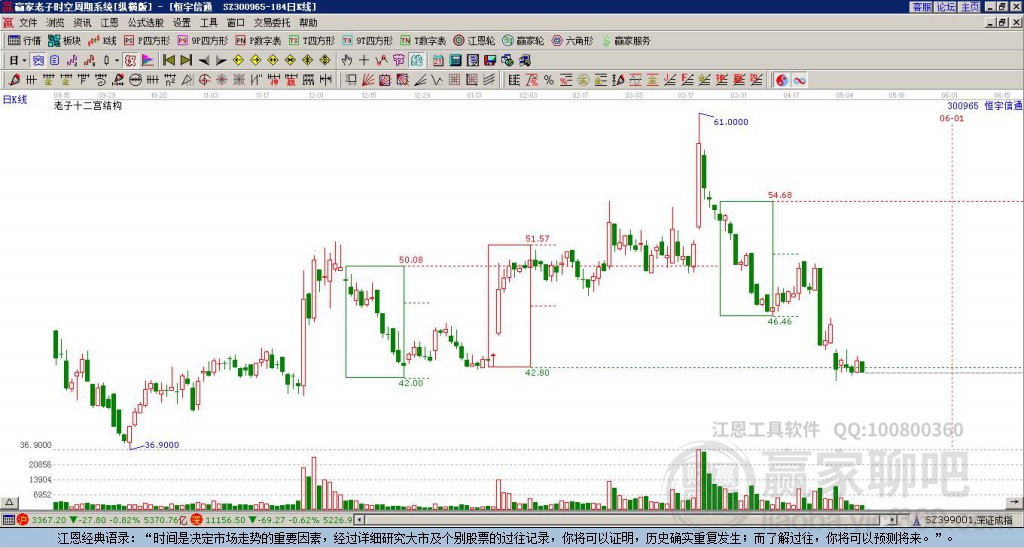
Task: Click right arrow button beside volume pane
Action: (x=1014, y=503)
